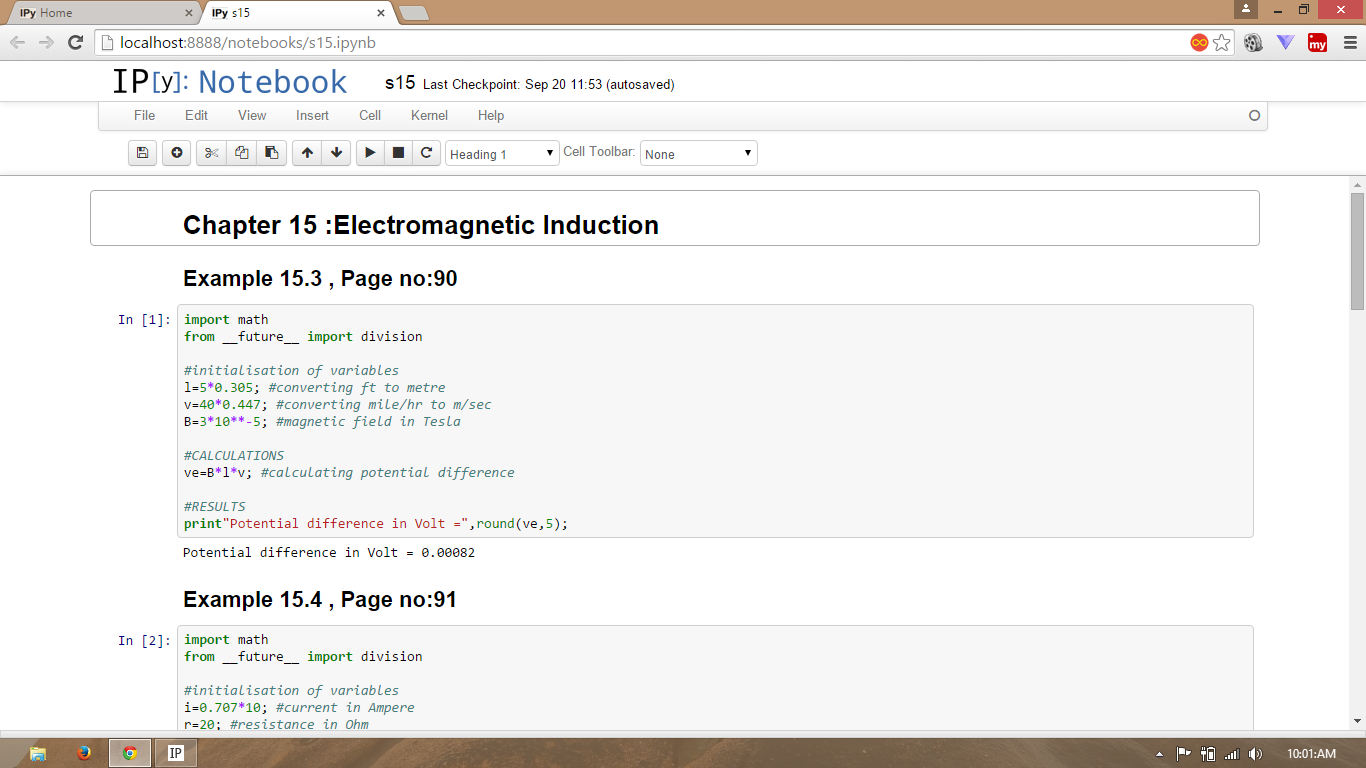Cut selected cell with scissors icon
The image size is (1366, 768).
[x=211, y=153]
